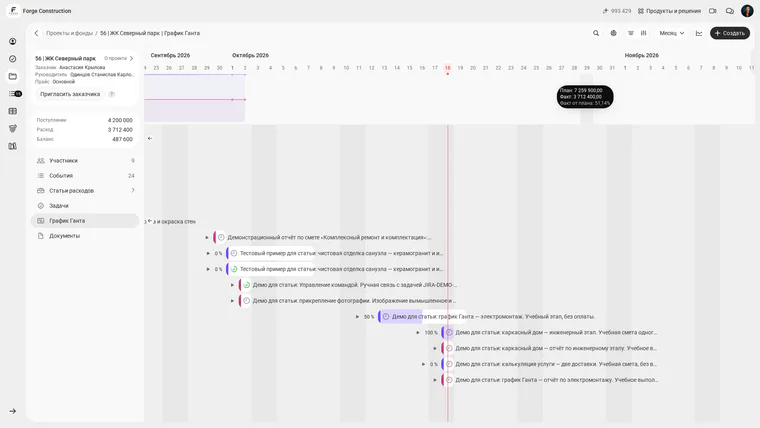
Task: Open the profile icon in left sidebar
Action: pos(13,41)
